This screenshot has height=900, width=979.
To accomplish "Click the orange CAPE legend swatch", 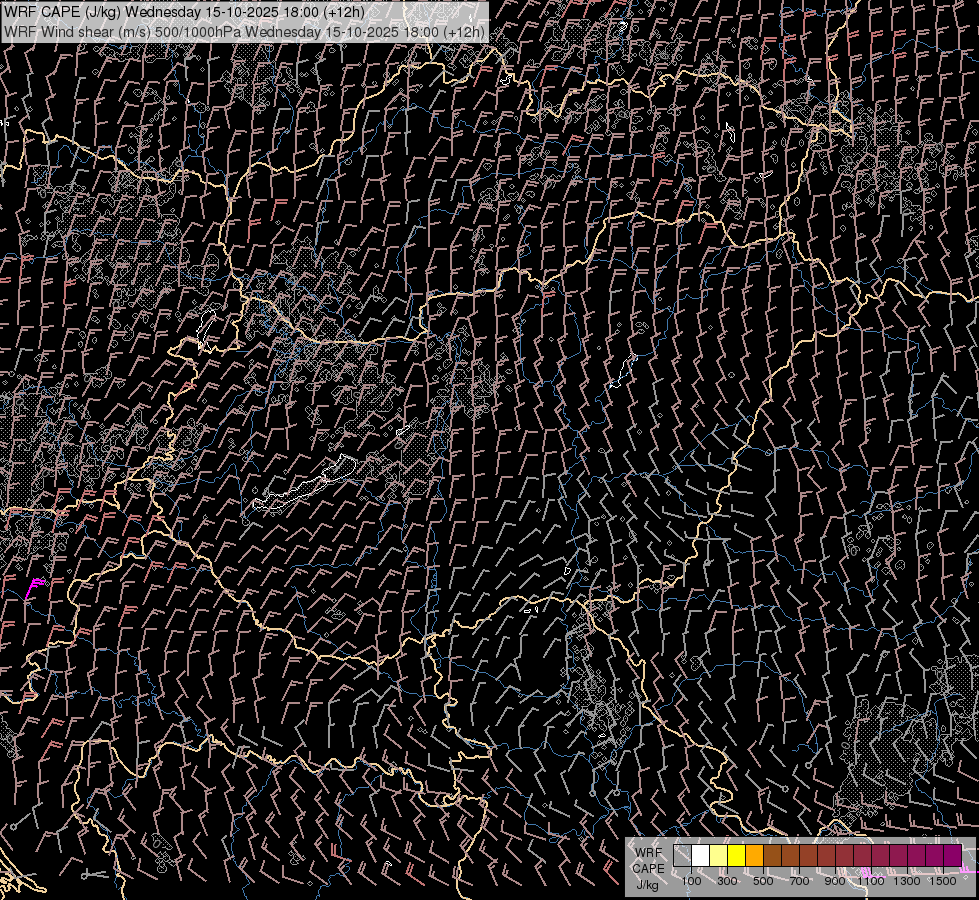I will pyautogui.click(x=754, y=856).
